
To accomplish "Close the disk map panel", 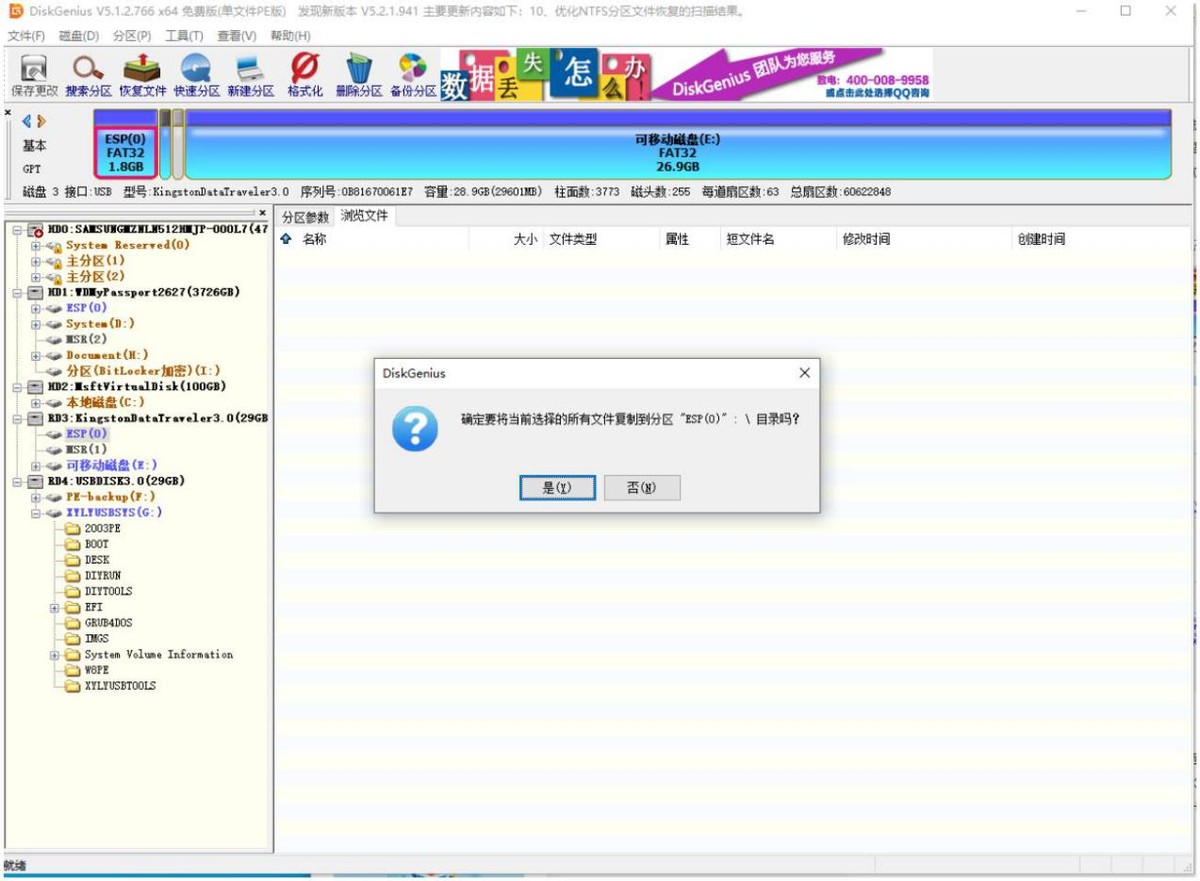I will pos(8,113).
